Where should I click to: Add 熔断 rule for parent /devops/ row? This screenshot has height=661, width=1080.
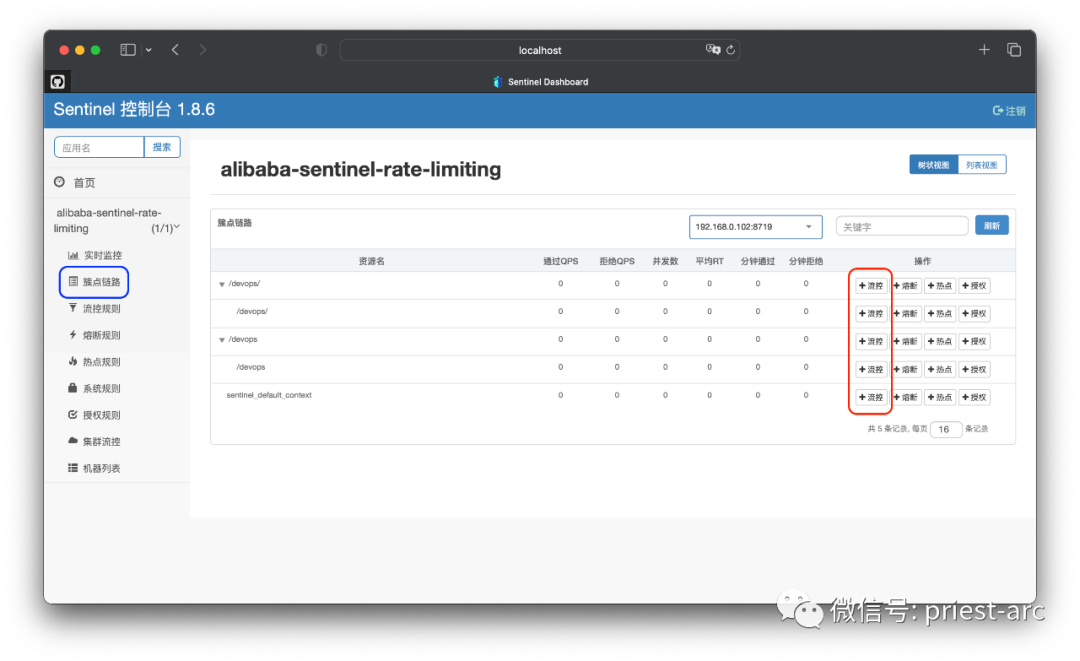point(905,286)
